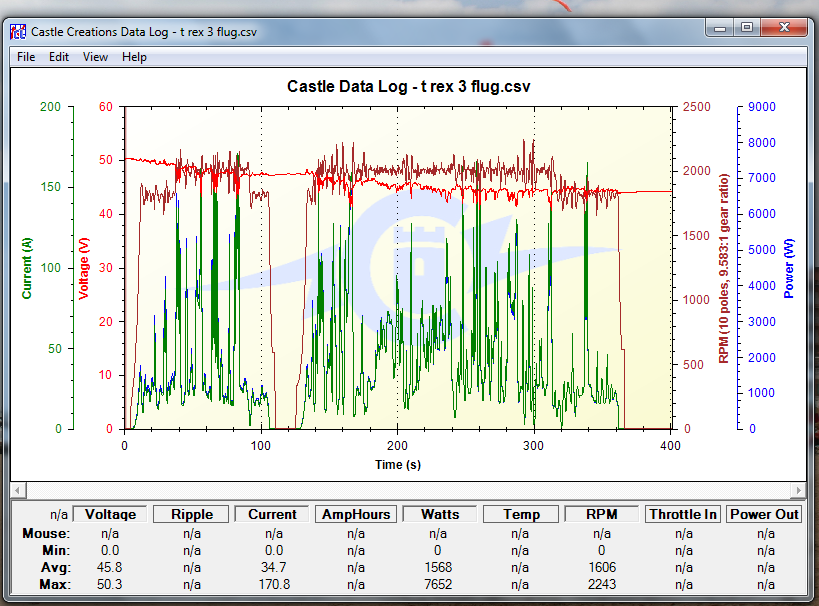Image resolution: width=819 pixels, height=606 pixels.
Task: Toggle the Voltage data series button
Action: [110, 514]
